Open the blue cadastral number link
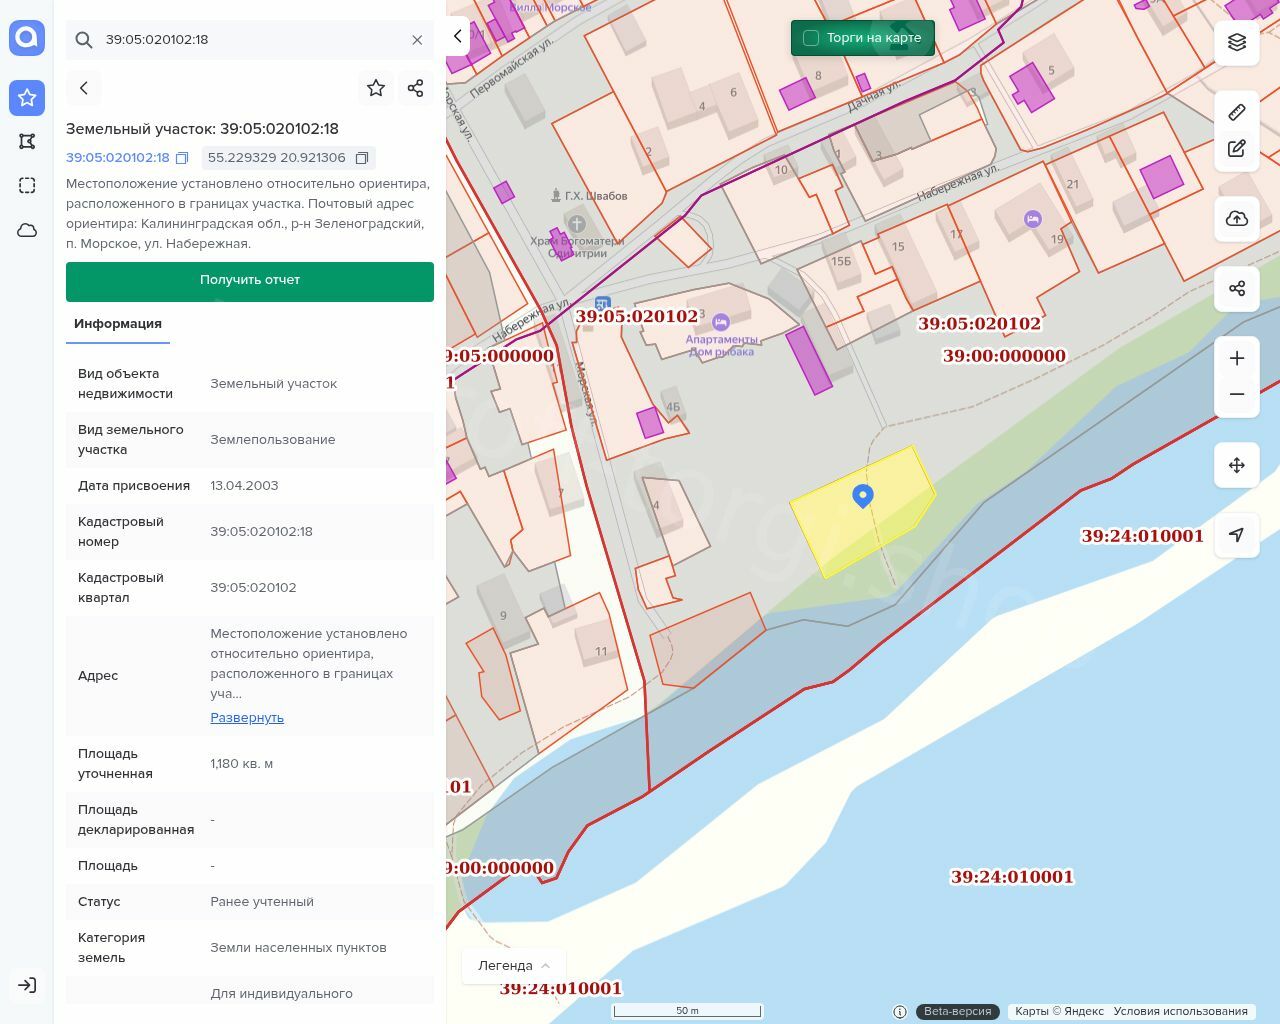Screen dimensions: 1280x1024 [118, 158]
